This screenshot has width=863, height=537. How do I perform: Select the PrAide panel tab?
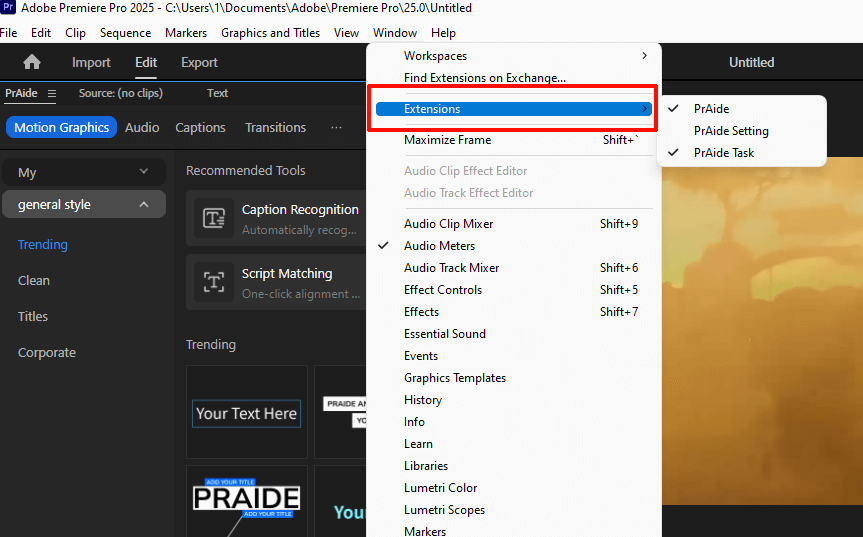click(x=21, y=93)
